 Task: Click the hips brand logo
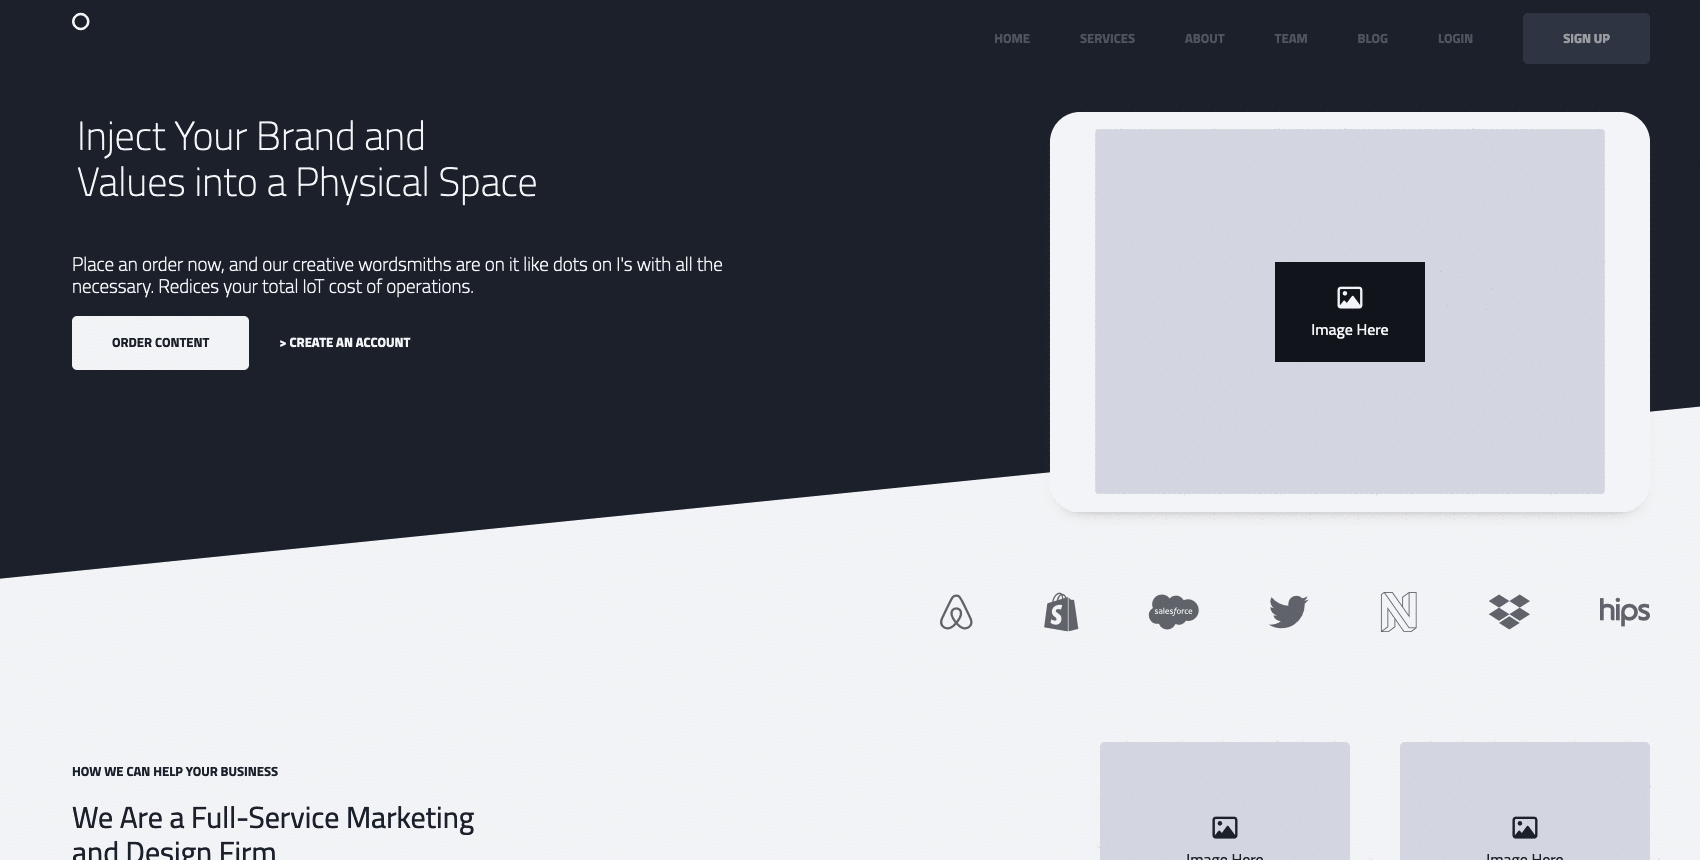click(1624, 611)
